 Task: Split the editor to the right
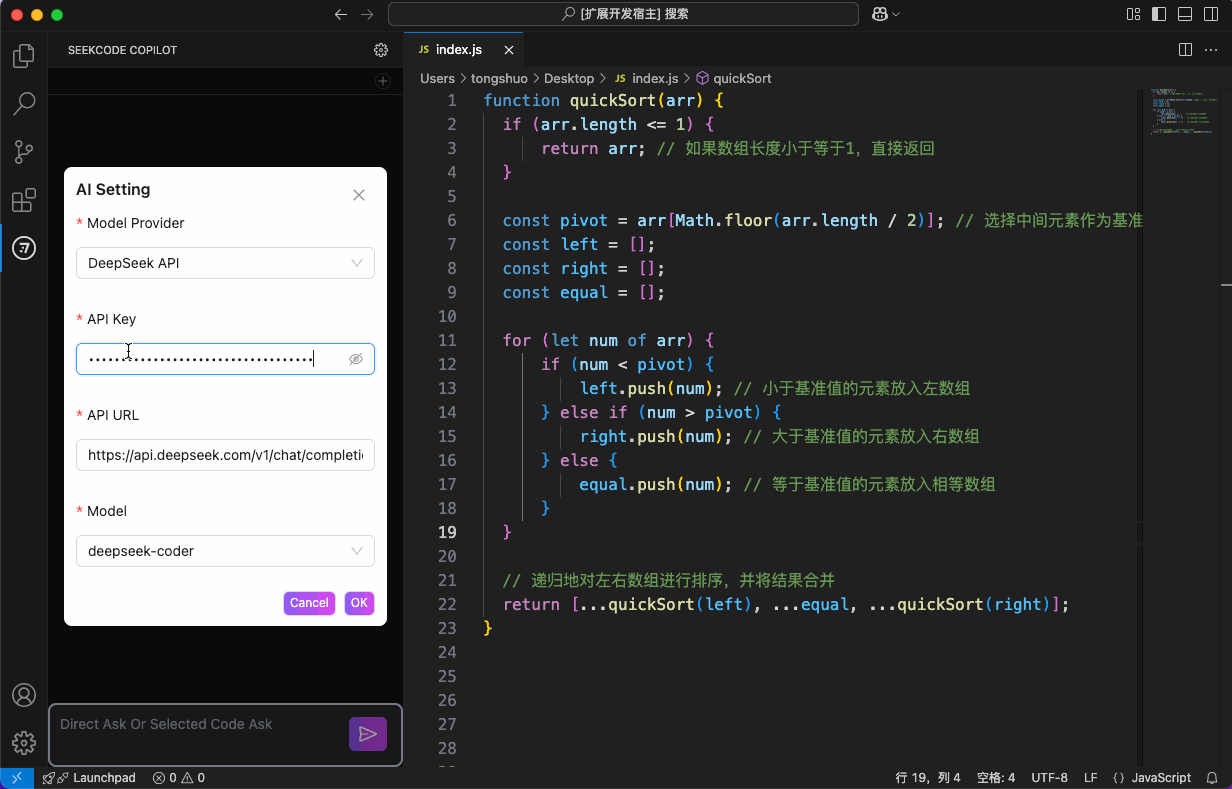1185,50
